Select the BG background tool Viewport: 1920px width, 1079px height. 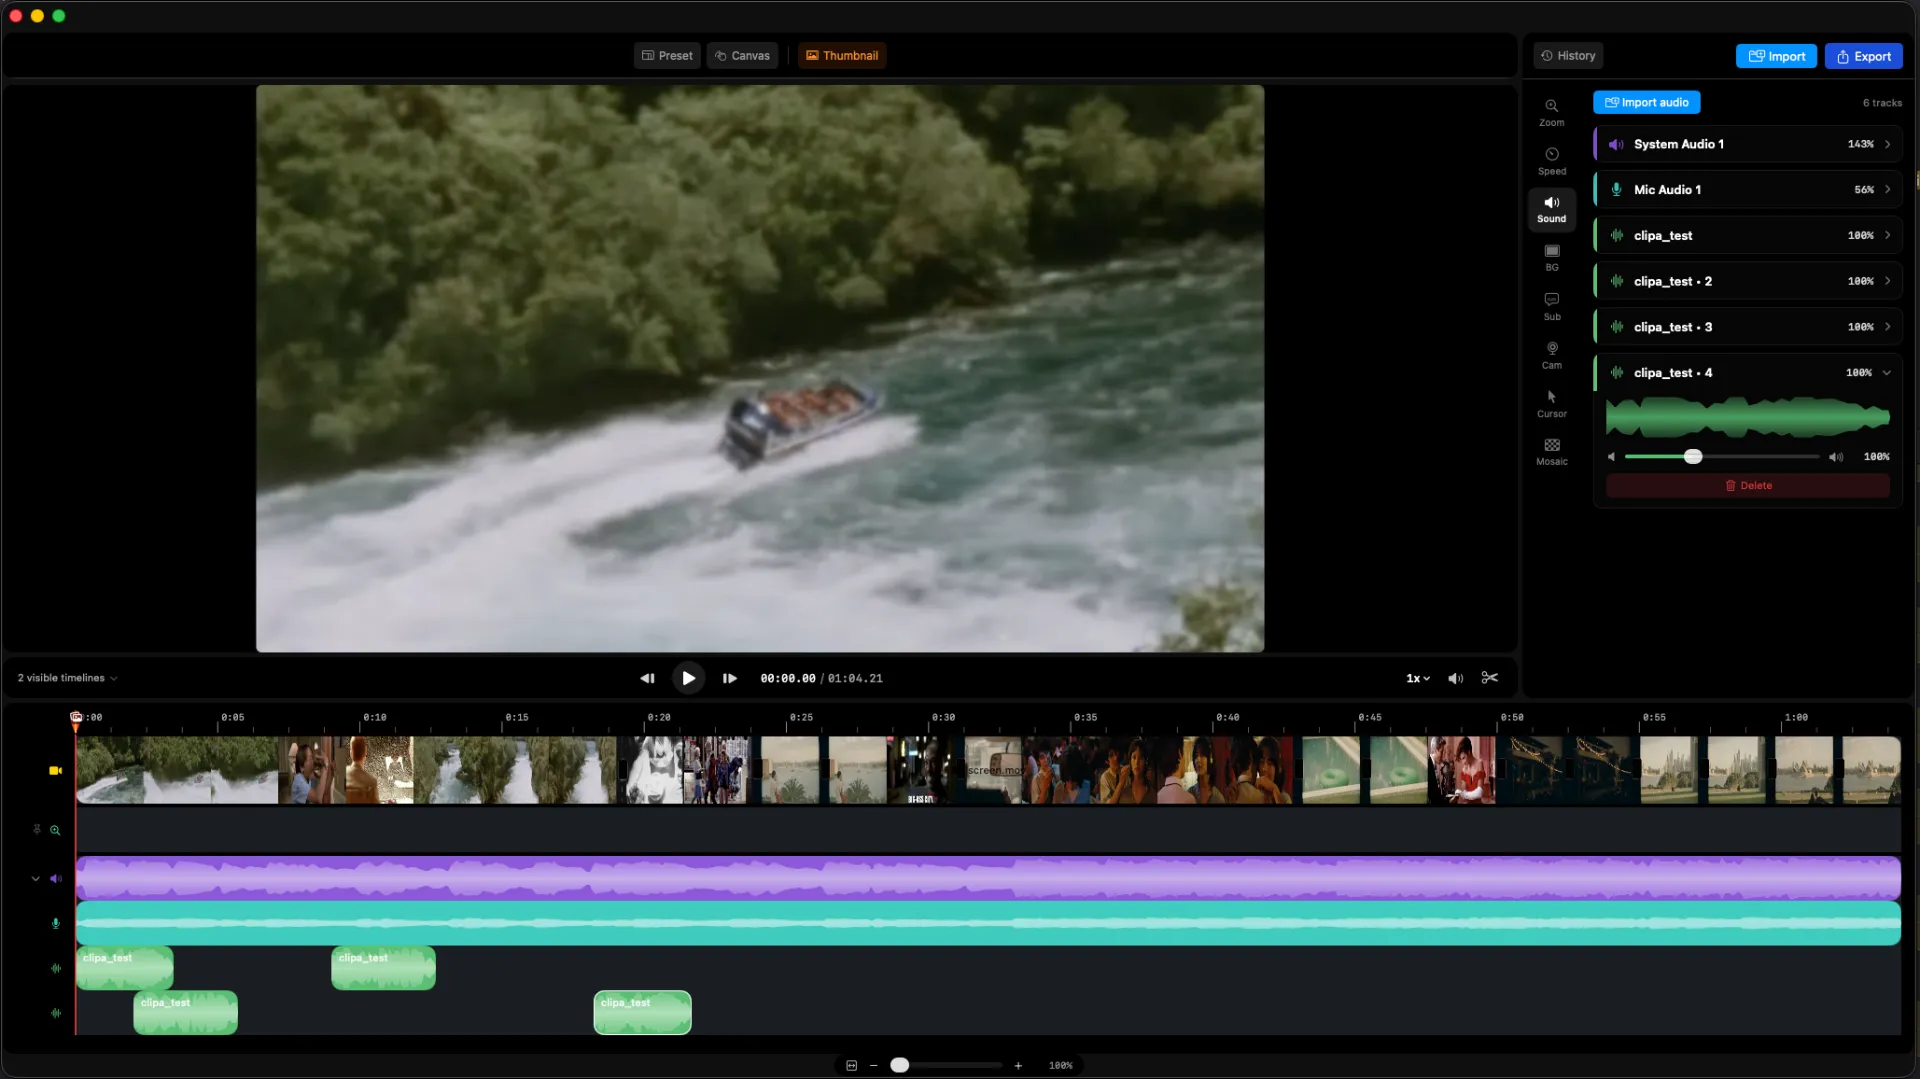coord(1551,257)
